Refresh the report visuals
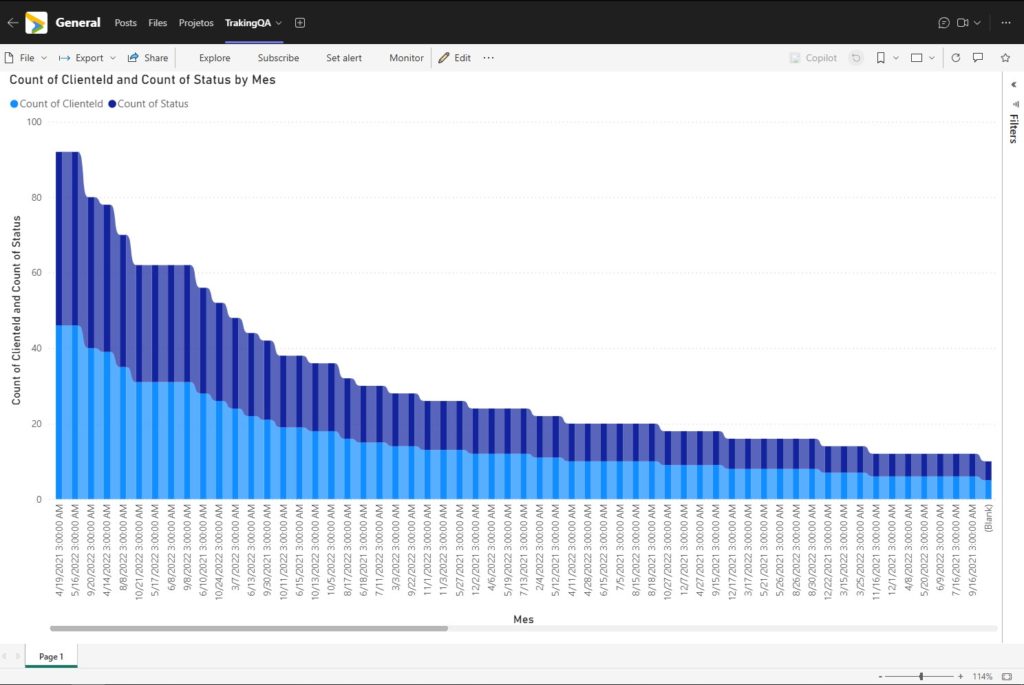 (x=957, y=58)
